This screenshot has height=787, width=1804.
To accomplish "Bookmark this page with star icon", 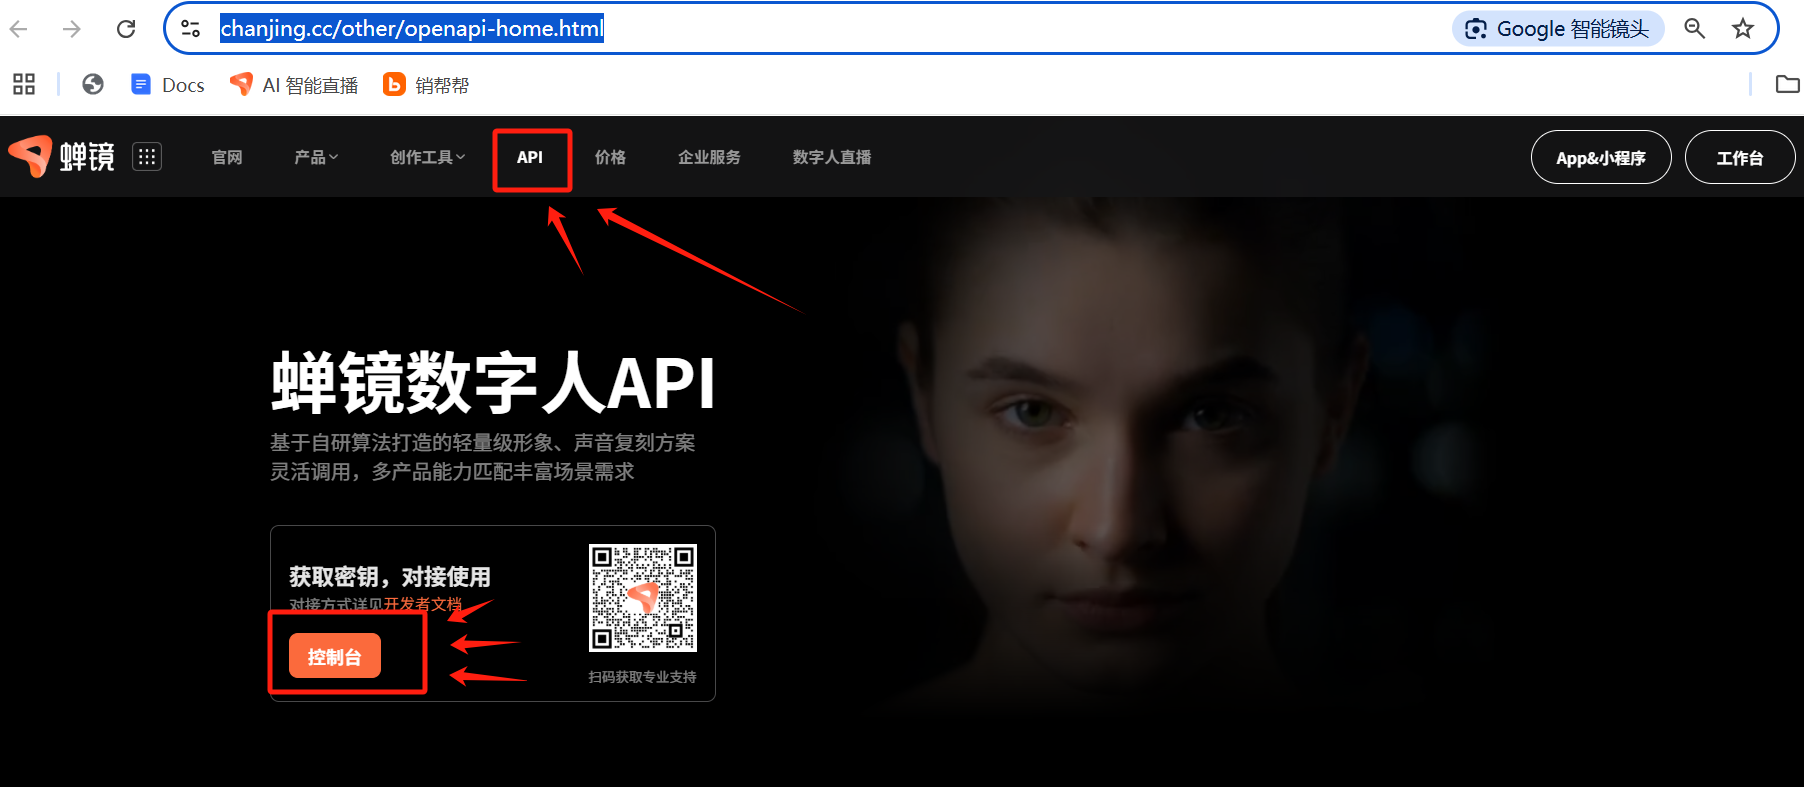I will click(1743, 29).
